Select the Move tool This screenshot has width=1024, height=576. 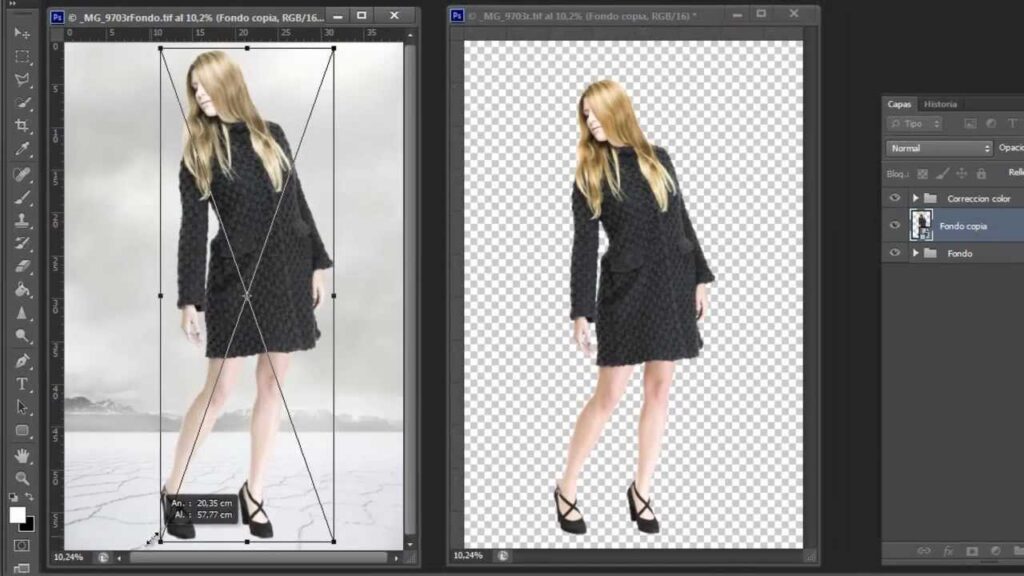pos(22,32)
